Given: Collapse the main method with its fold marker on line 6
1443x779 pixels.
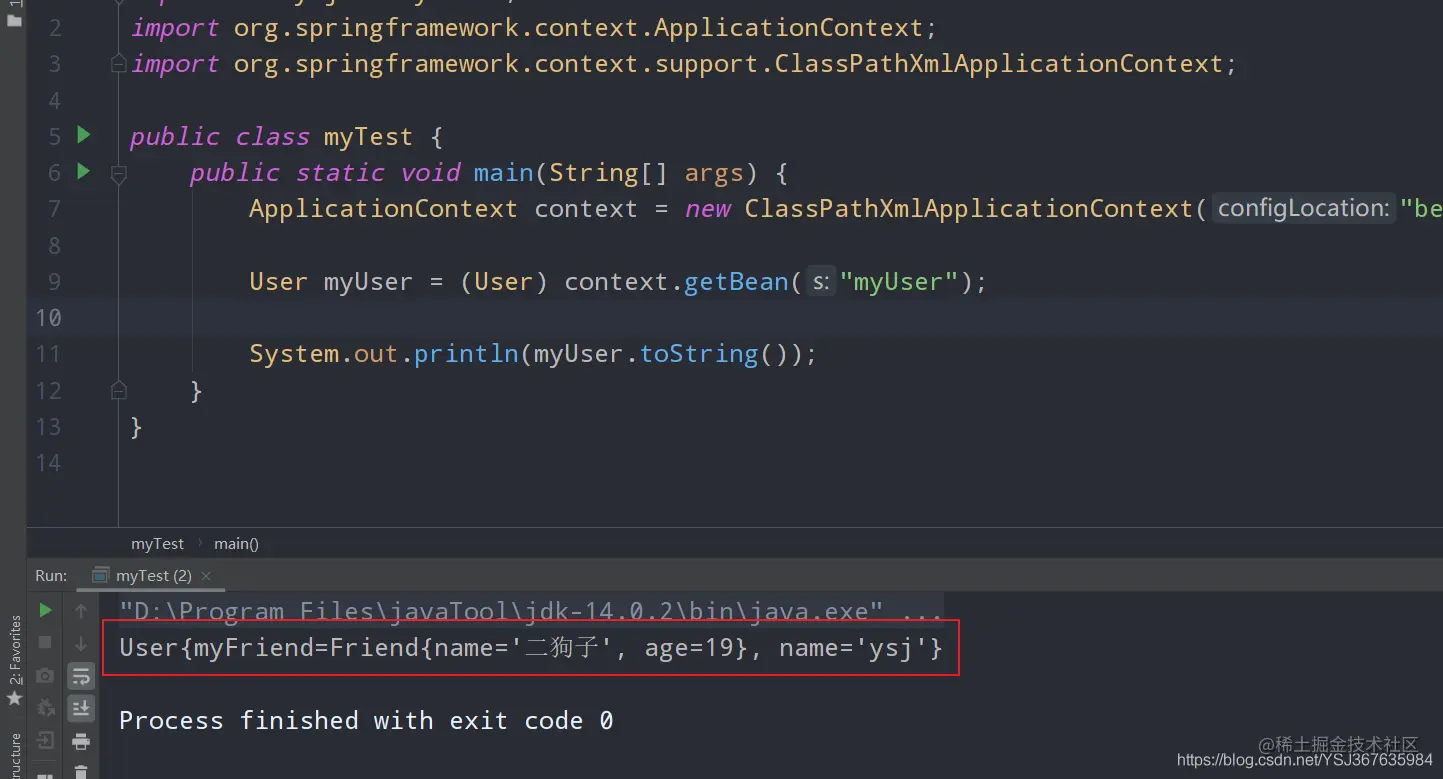Looking at the screenshot, I should click(x=118, y=173).
